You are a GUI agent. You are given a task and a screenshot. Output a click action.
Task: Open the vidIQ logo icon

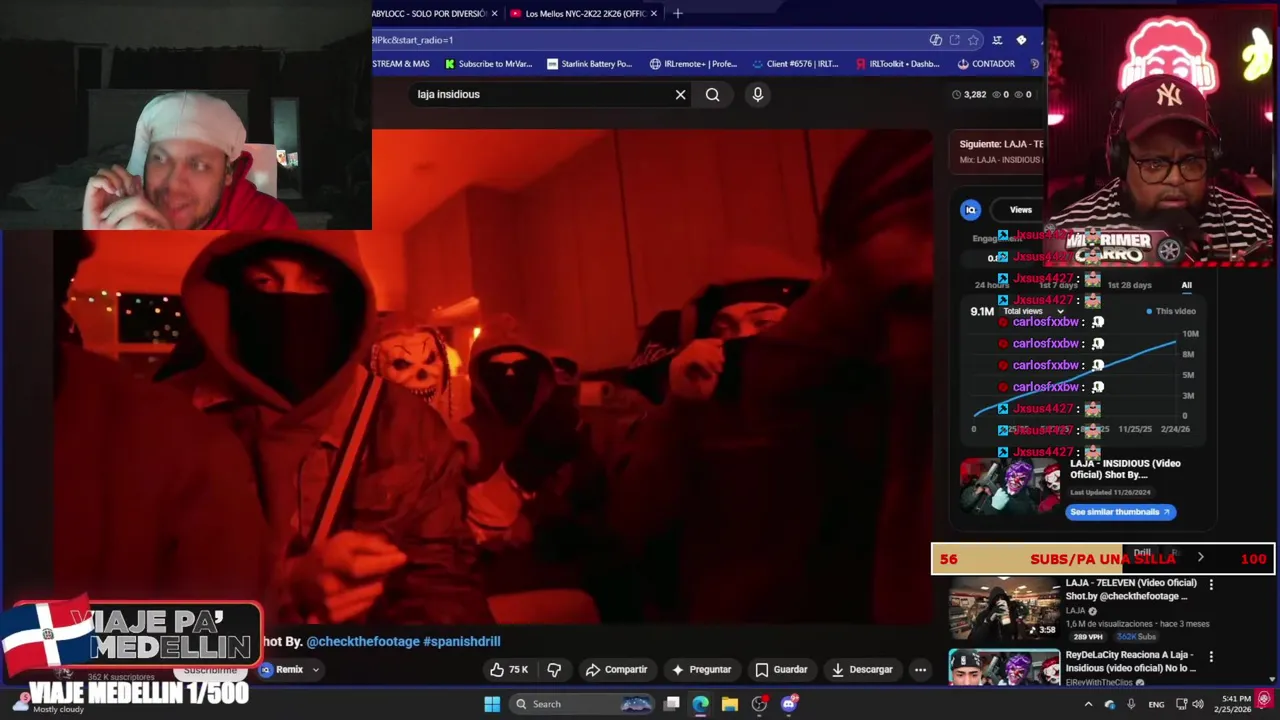point(970,209)
